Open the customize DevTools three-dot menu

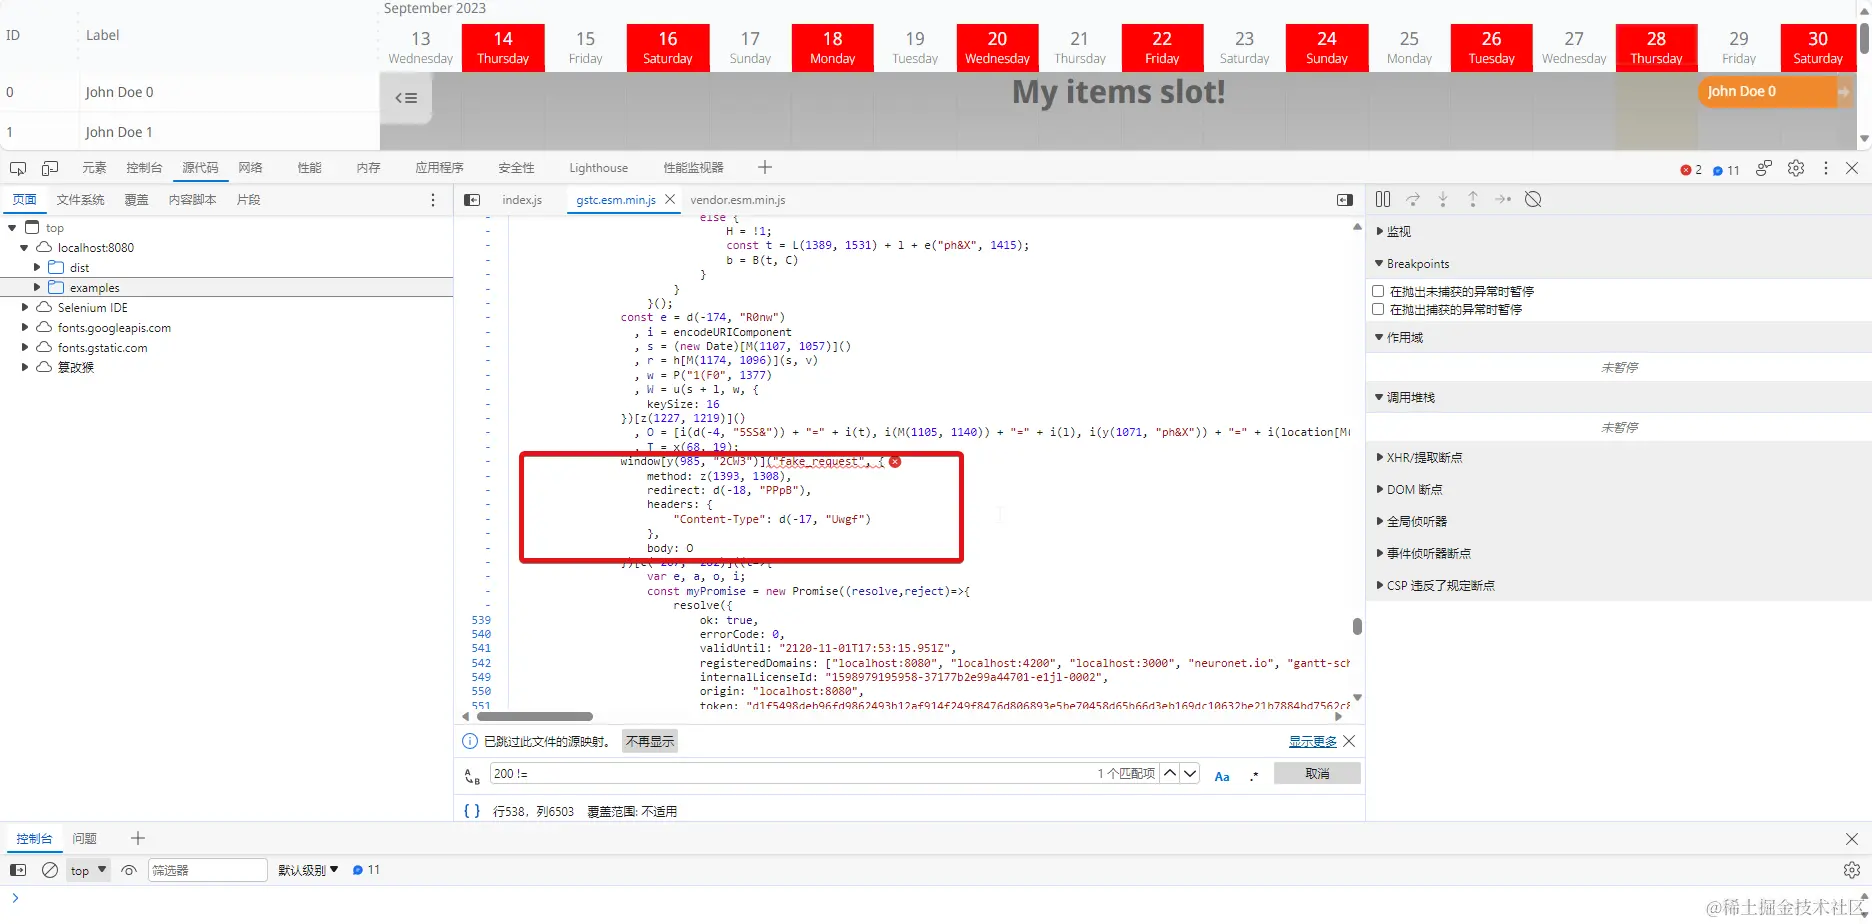(x=1826, y=168)
